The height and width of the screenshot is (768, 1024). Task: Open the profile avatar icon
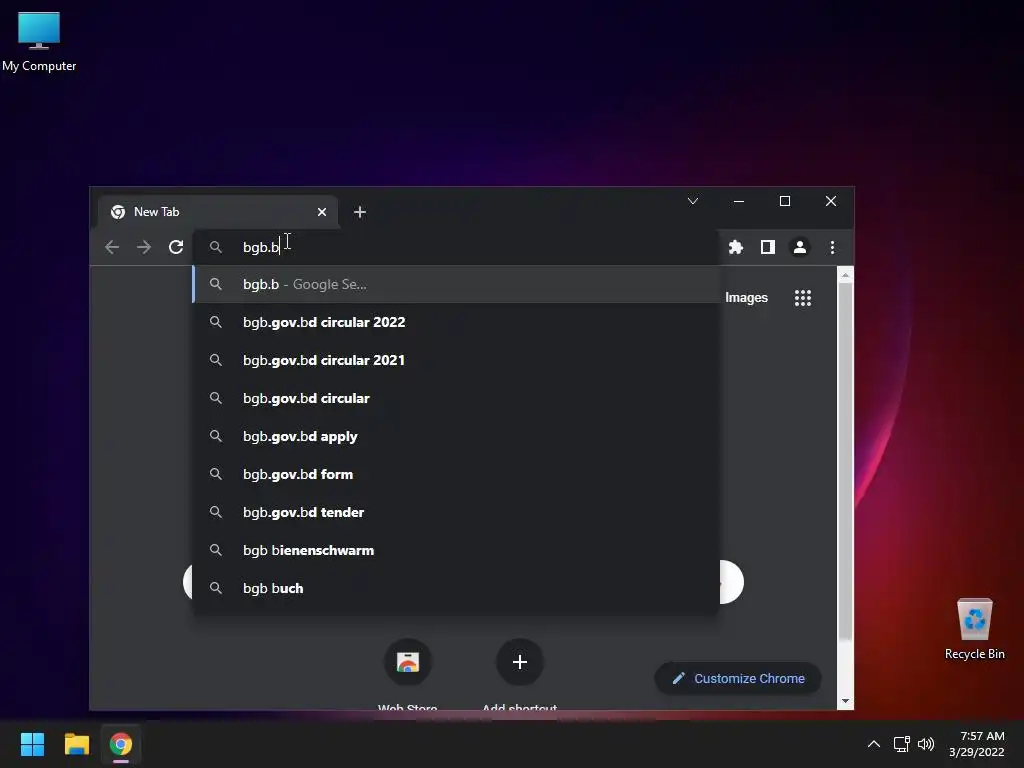799,248
